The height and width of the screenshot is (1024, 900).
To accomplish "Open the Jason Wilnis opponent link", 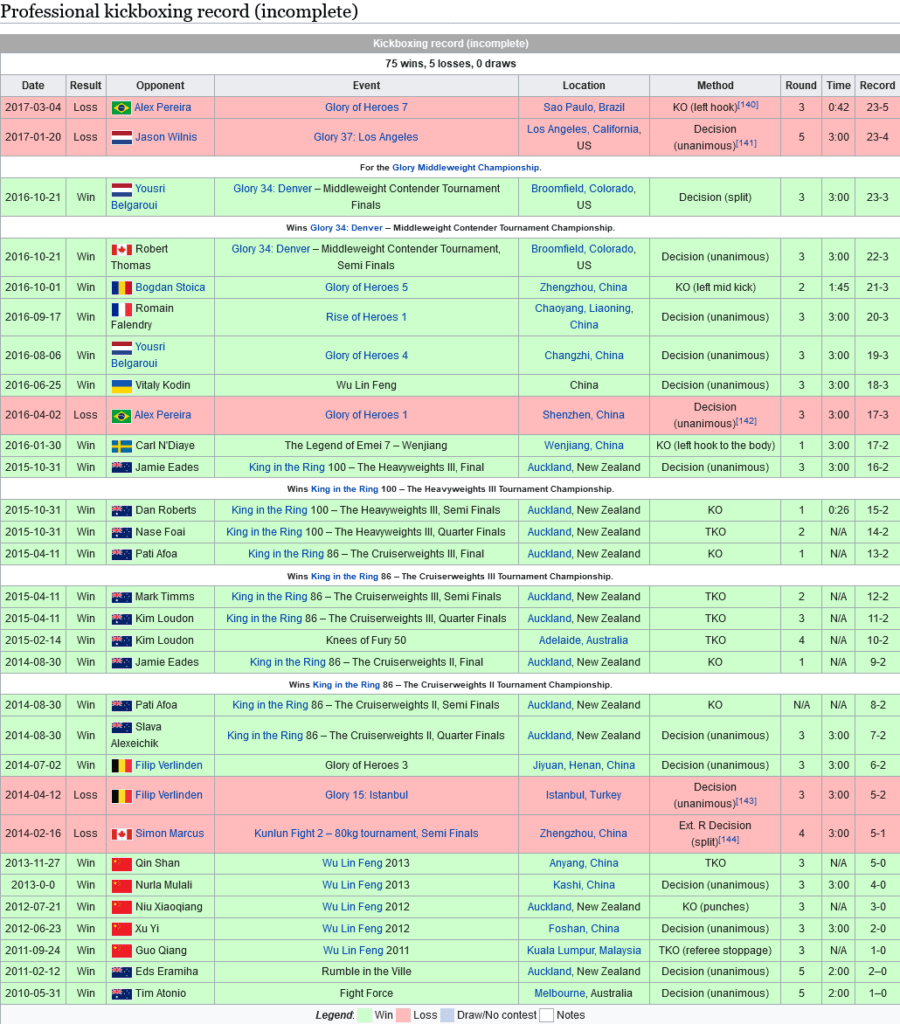I will (166, 137).
